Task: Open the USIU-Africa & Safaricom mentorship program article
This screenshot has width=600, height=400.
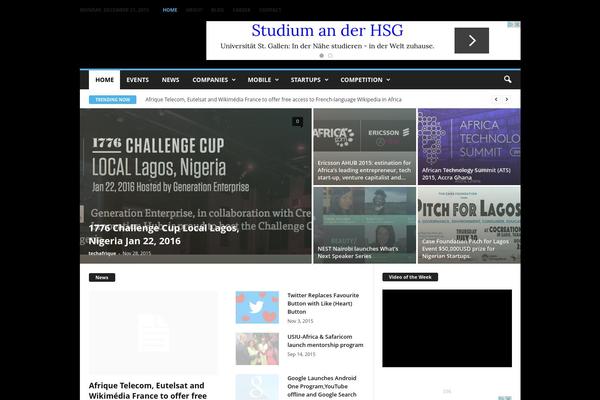Action: coord(325,341)
